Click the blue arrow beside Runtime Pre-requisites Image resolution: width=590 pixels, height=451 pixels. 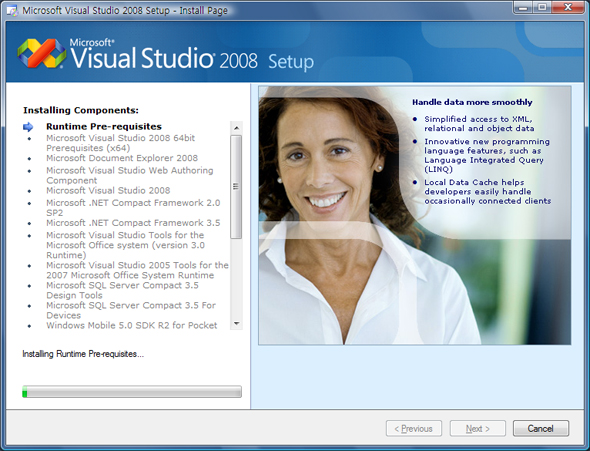coord(28,127)
